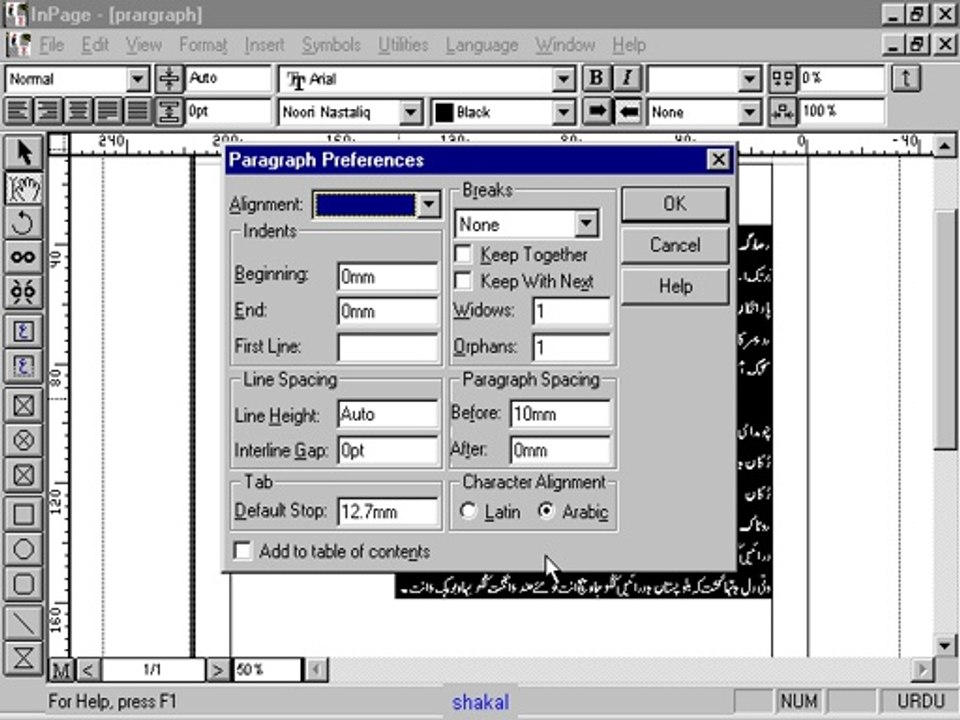Click the First Line indent field
This screenshot has height=720, width=960.
pos(388,347)
